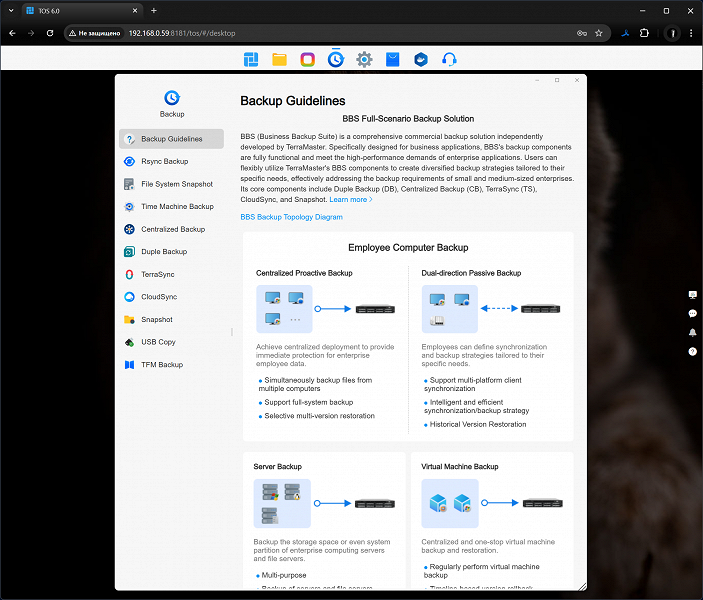Open Centralized Backup section
Viewport: 703px width, 600px height.
point(172,229)
